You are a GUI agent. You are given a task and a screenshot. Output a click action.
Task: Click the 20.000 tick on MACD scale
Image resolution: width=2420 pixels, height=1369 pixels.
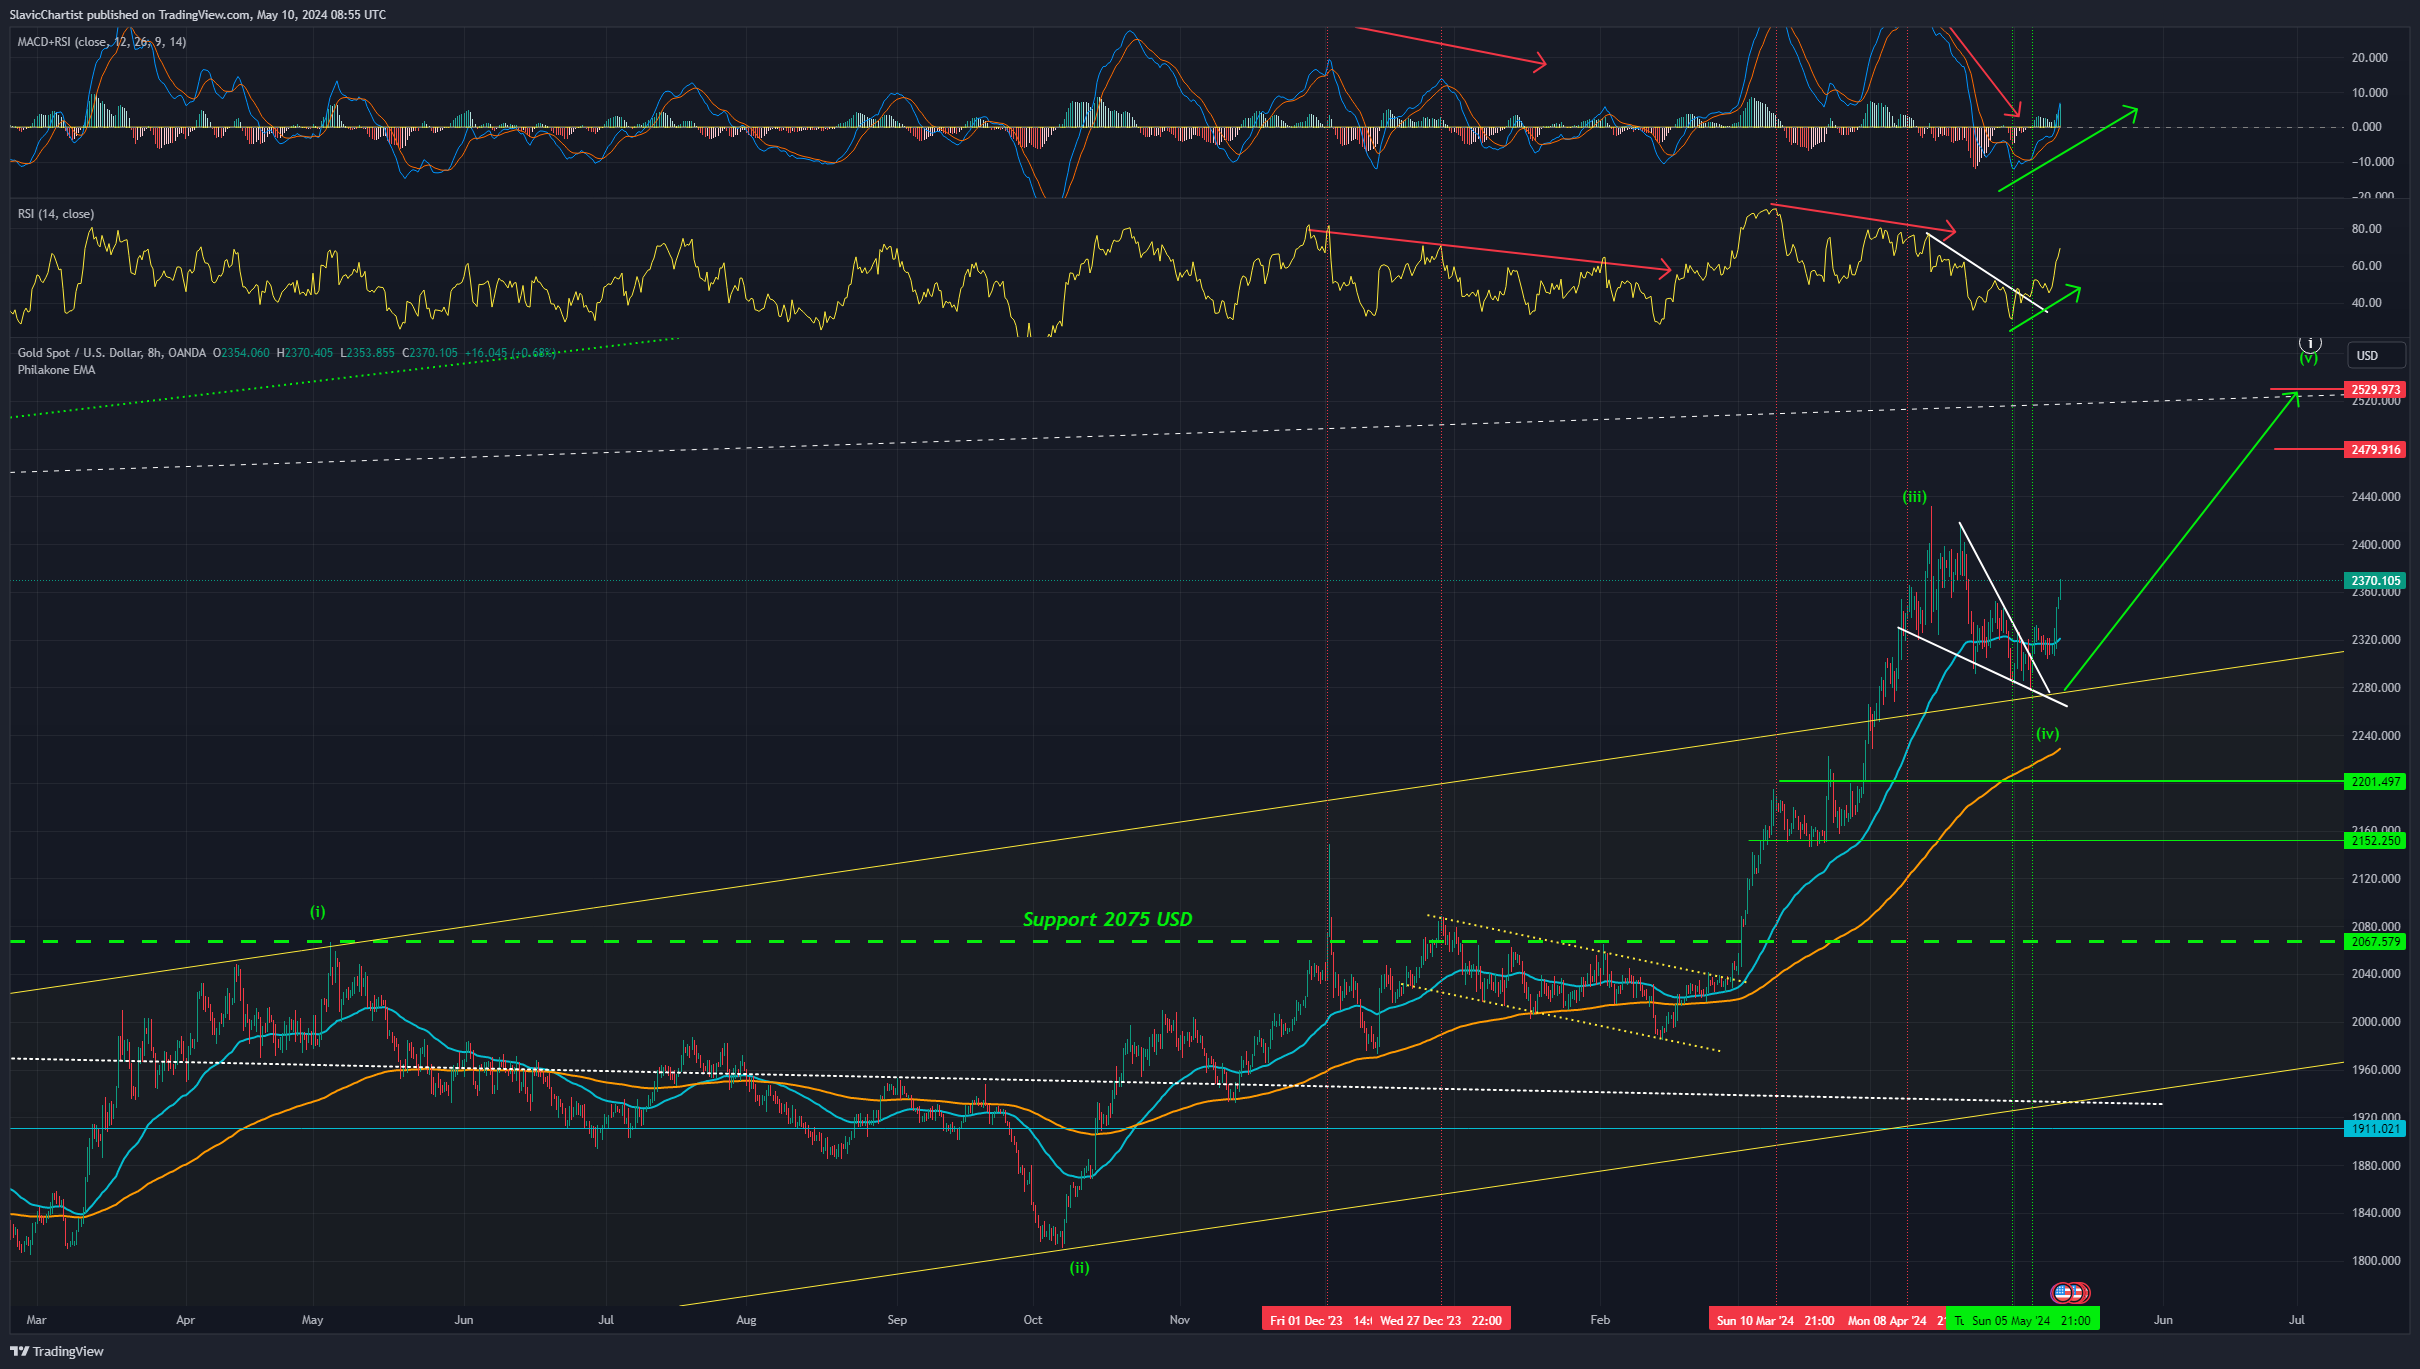pyautogui.click(x=2369, y=58)
